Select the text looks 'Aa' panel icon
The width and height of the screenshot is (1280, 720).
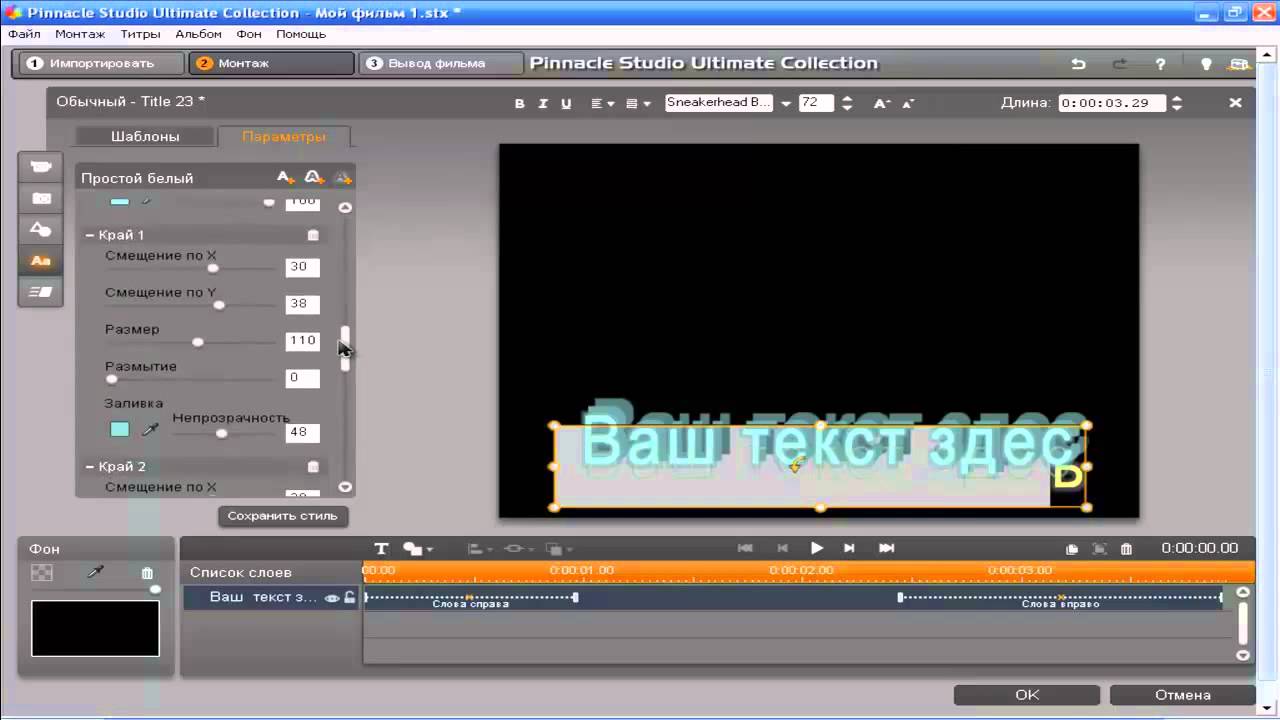click(x=41, y=260)
